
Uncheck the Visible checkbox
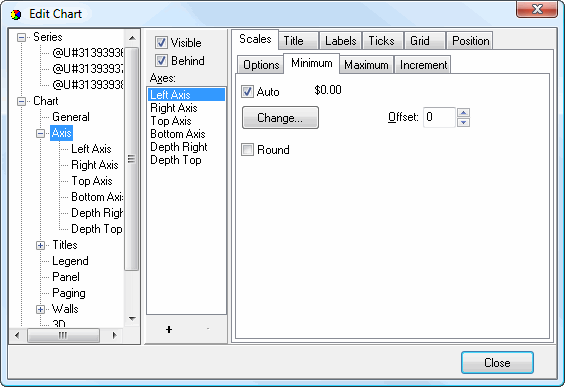point(161,43)
